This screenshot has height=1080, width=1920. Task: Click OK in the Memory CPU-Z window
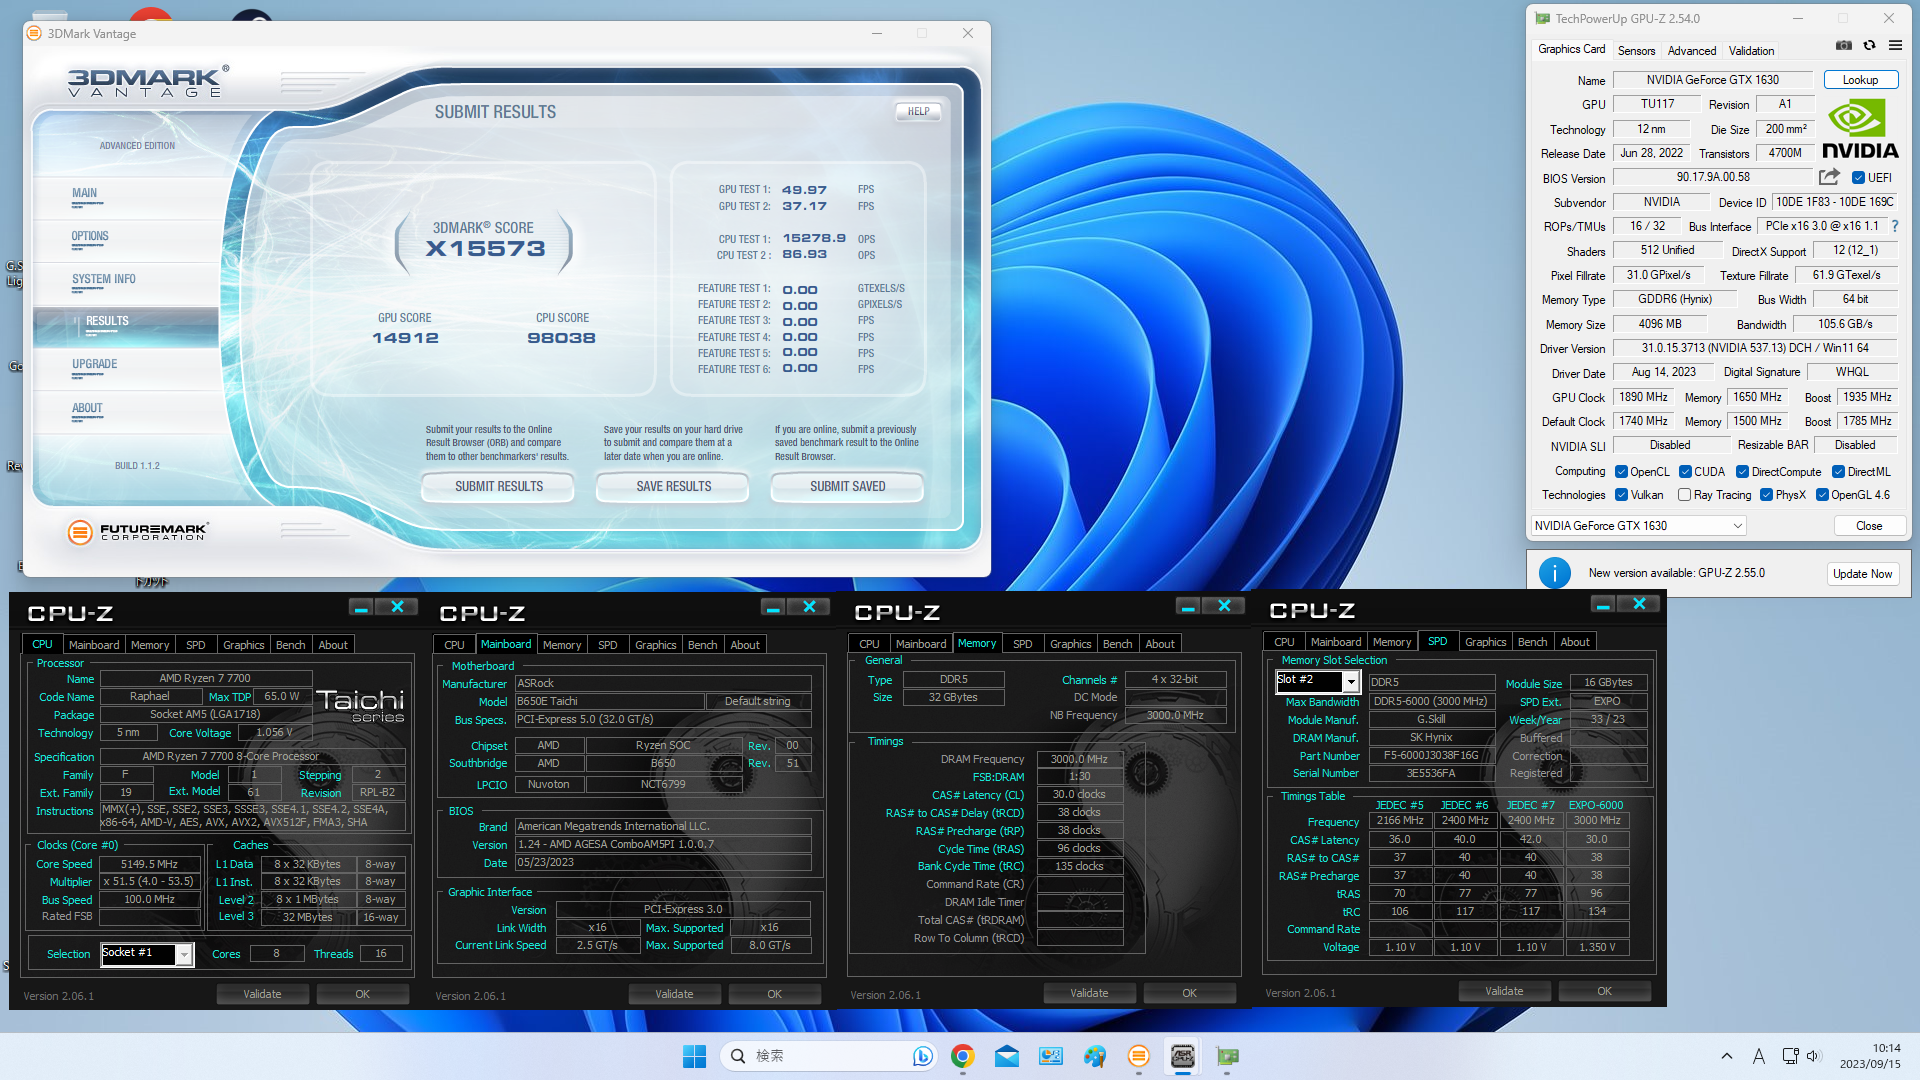coord(1189,993)
